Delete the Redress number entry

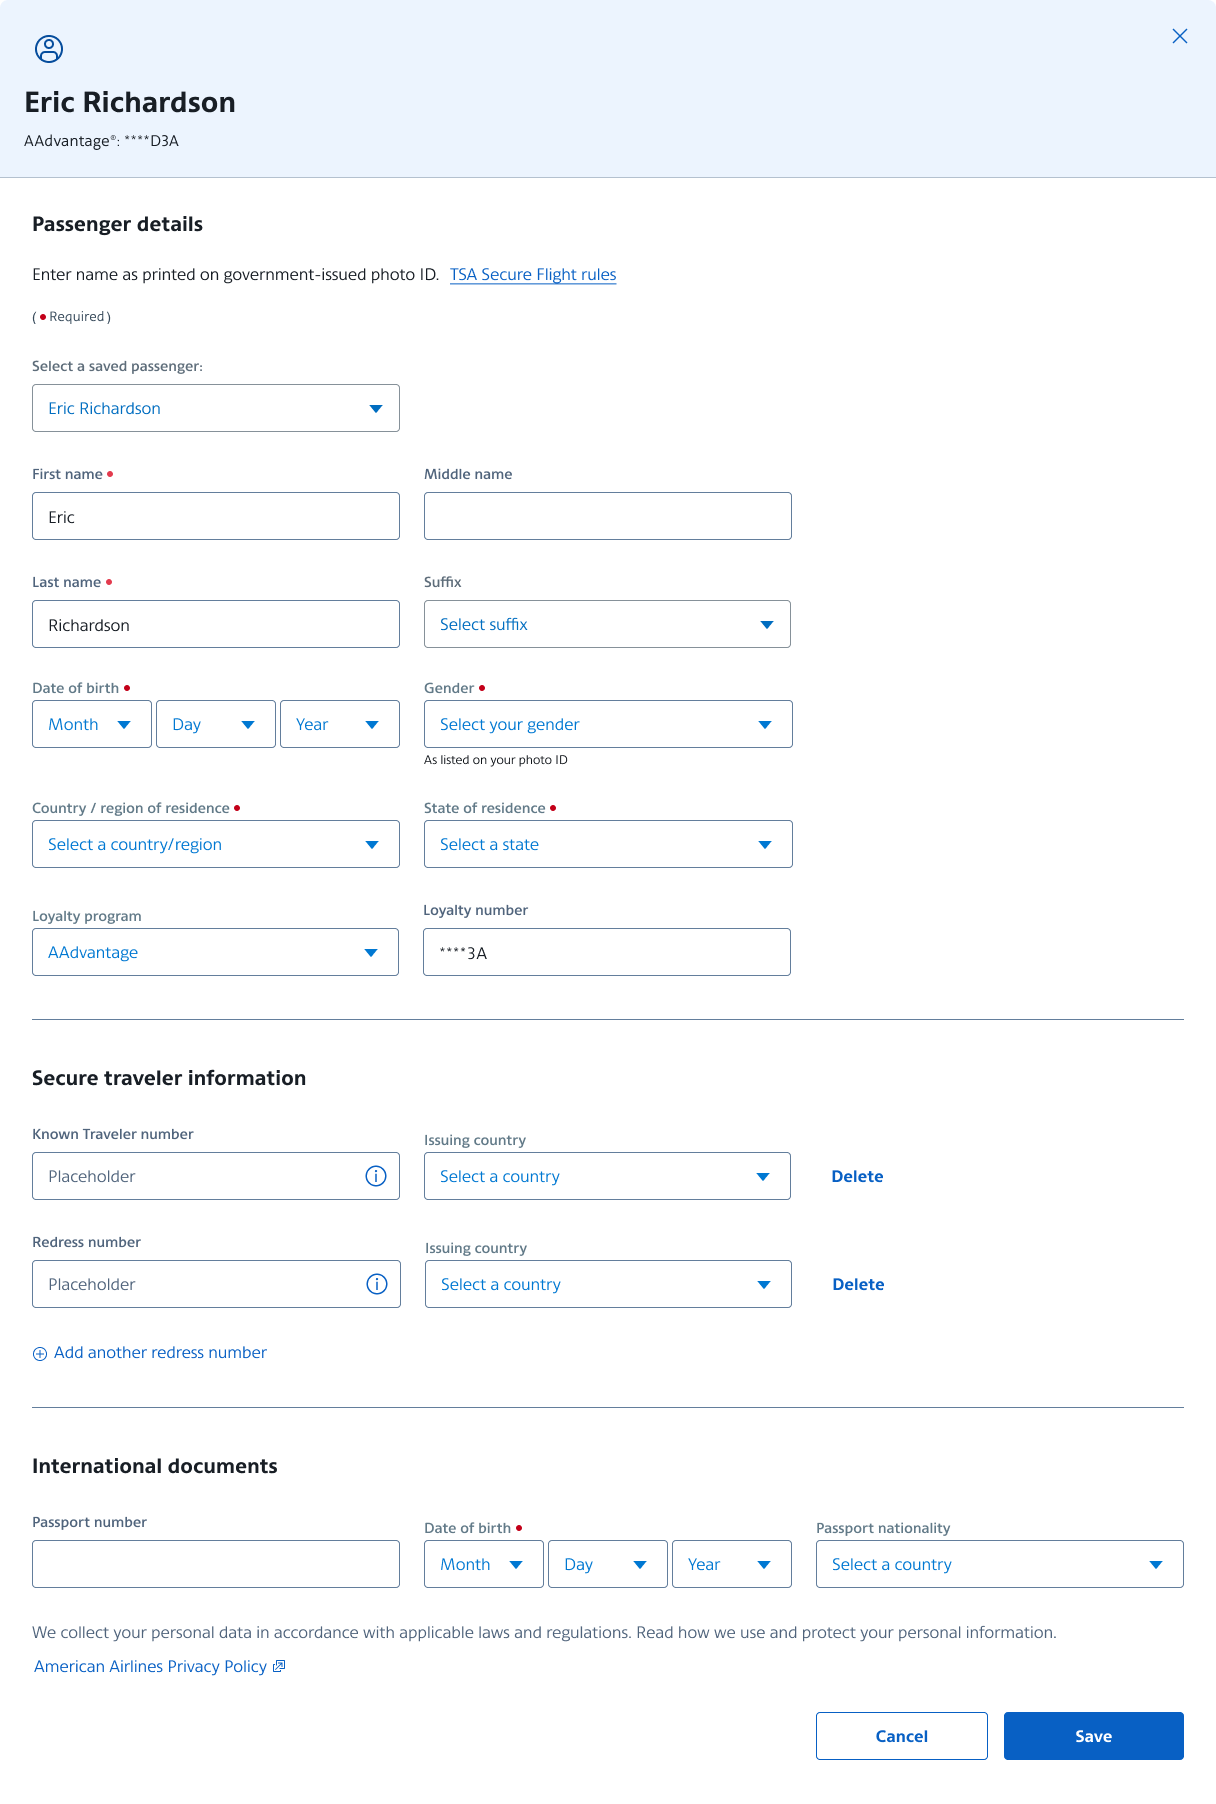point(858,1284)
